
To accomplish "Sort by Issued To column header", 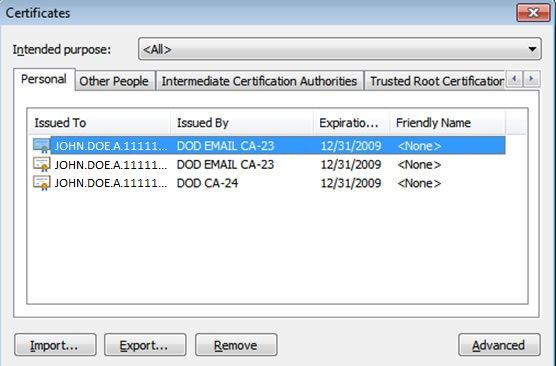I will 99,123.
